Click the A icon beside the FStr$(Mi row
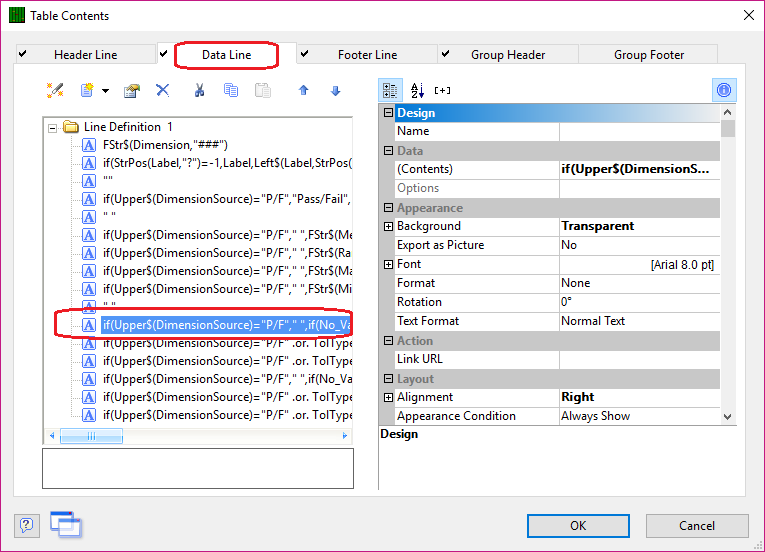 click(89, 289)
